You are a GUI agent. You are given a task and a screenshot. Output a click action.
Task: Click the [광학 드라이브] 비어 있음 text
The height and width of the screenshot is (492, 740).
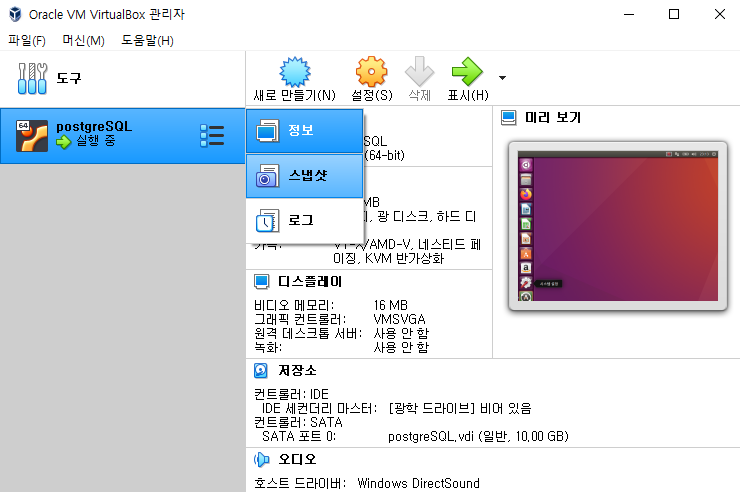[x=460, y=408]
